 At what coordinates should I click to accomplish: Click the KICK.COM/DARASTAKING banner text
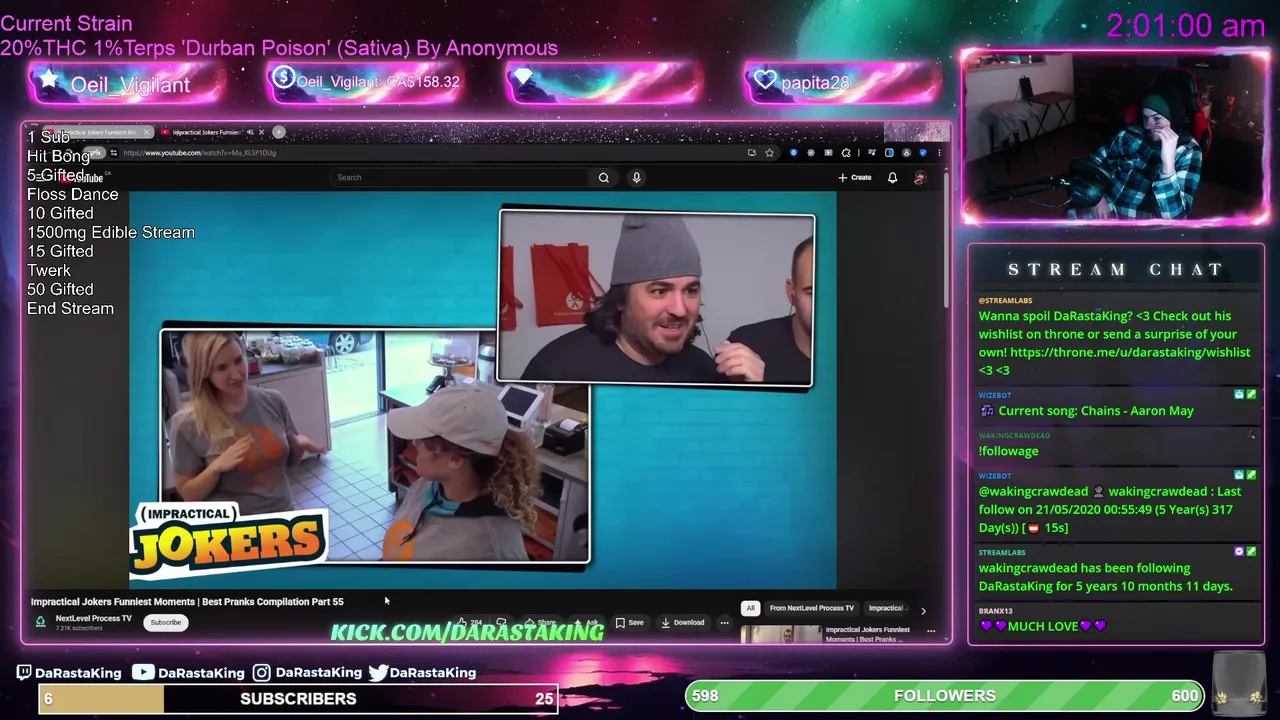[x=467, y=631]
